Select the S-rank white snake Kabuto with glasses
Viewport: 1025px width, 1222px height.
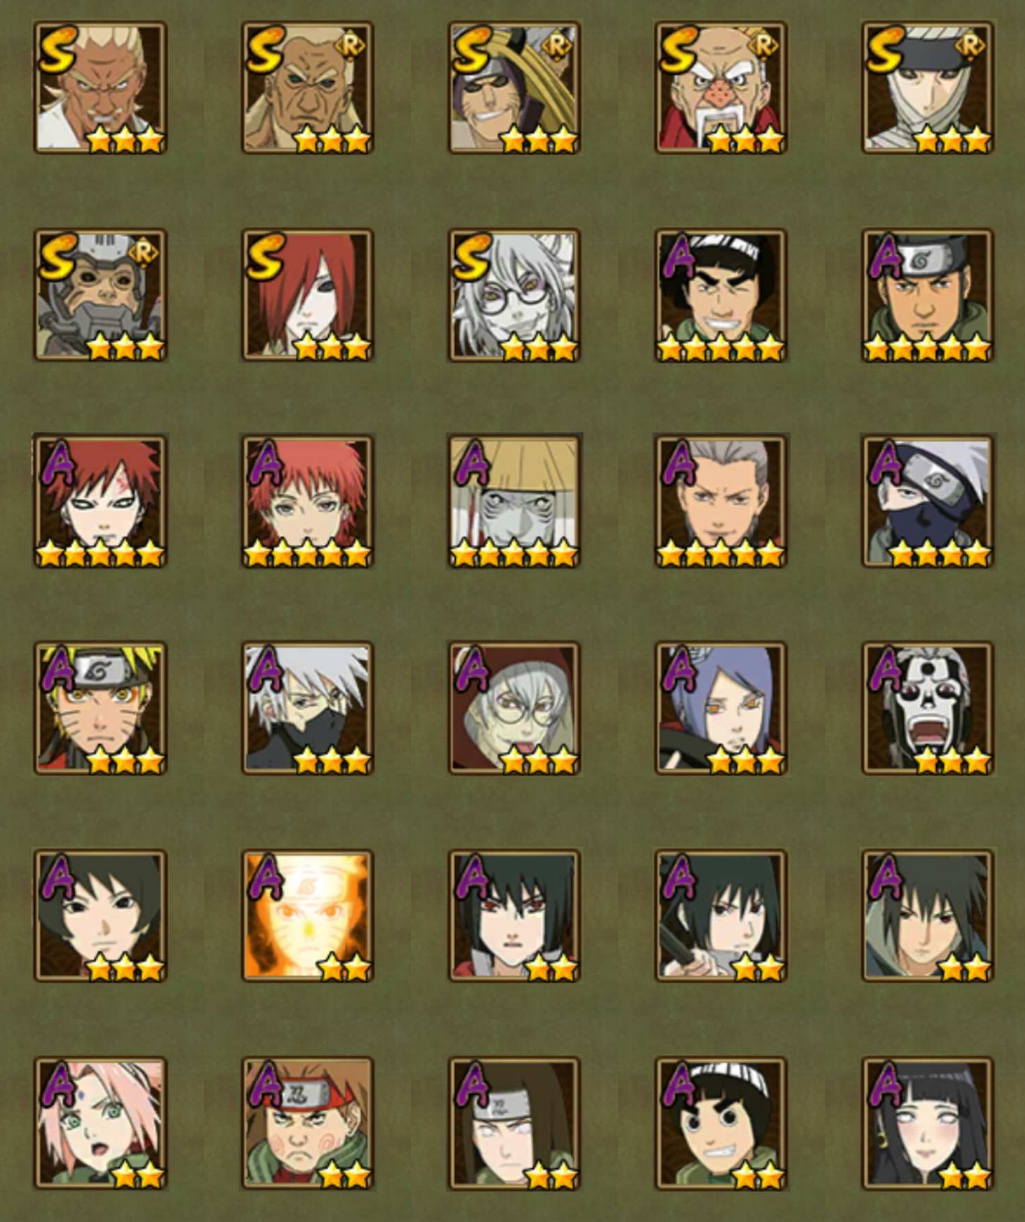coord(514,295)
